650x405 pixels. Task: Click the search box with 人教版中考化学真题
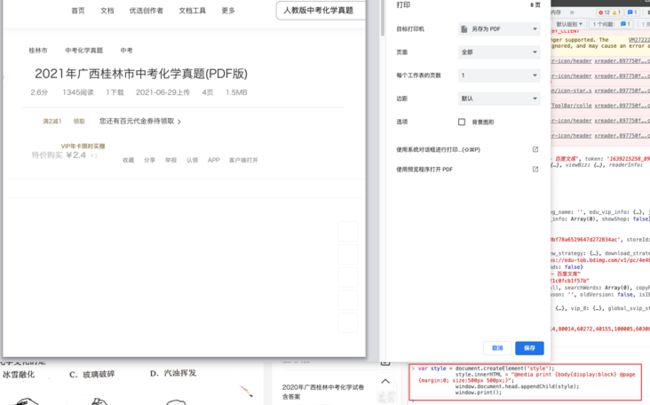click(321, 10)
